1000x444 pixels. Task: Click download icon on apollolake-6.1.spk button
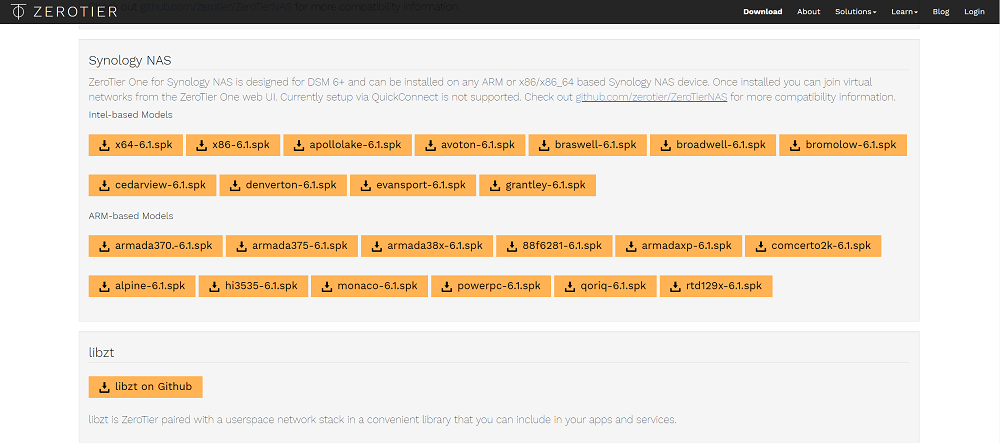point(298,145)
